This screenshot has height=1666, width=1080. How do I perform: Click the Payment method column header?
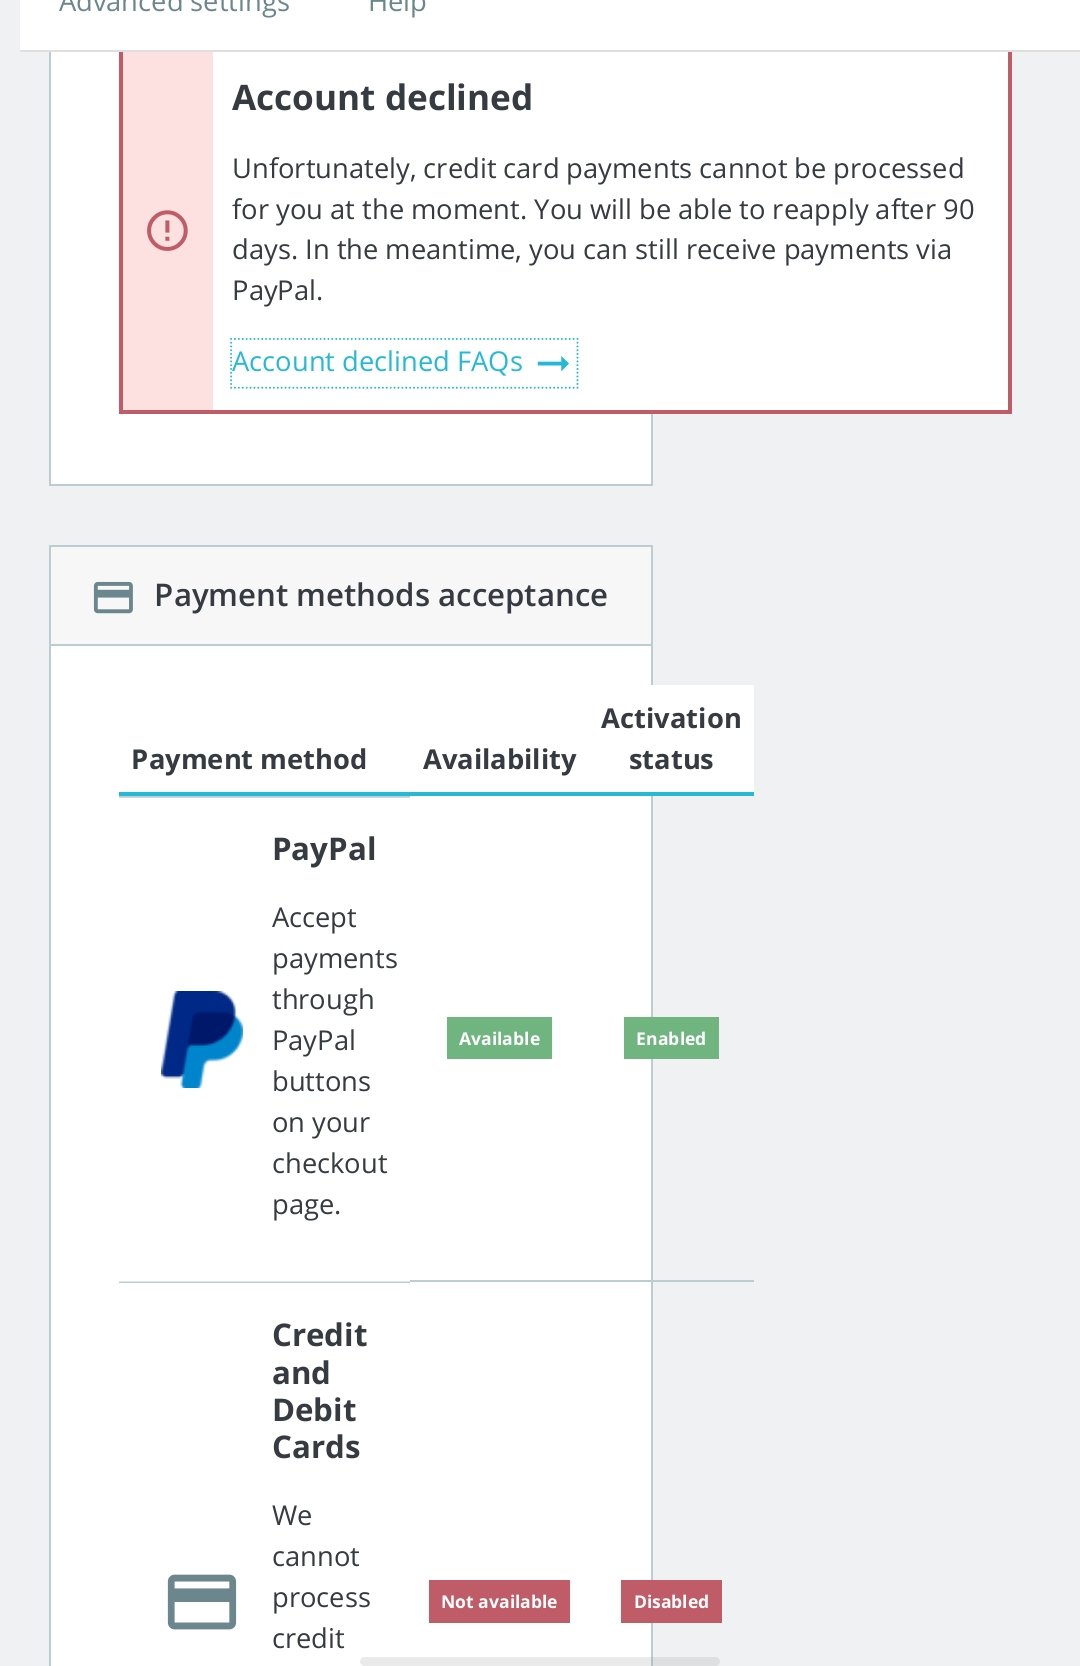249,760
